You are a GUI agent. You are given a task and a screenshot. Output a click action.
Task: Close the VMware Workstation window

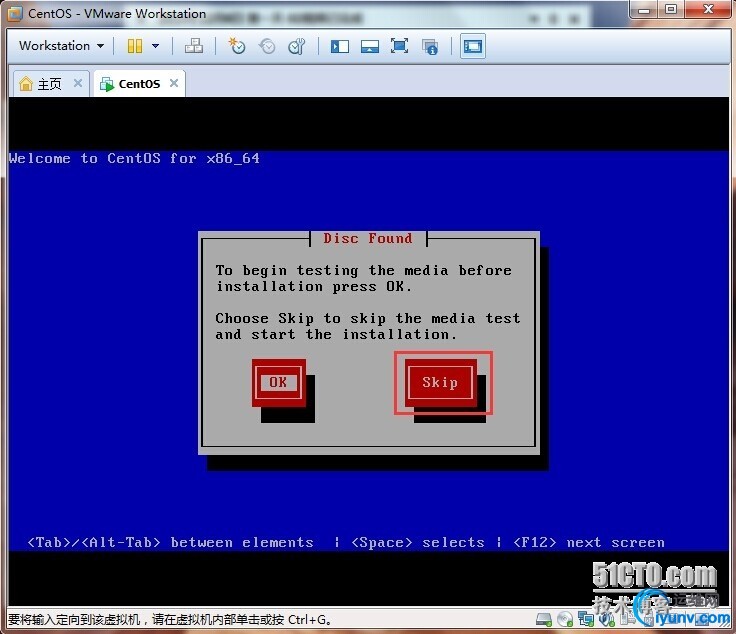(x=708, y=9)
